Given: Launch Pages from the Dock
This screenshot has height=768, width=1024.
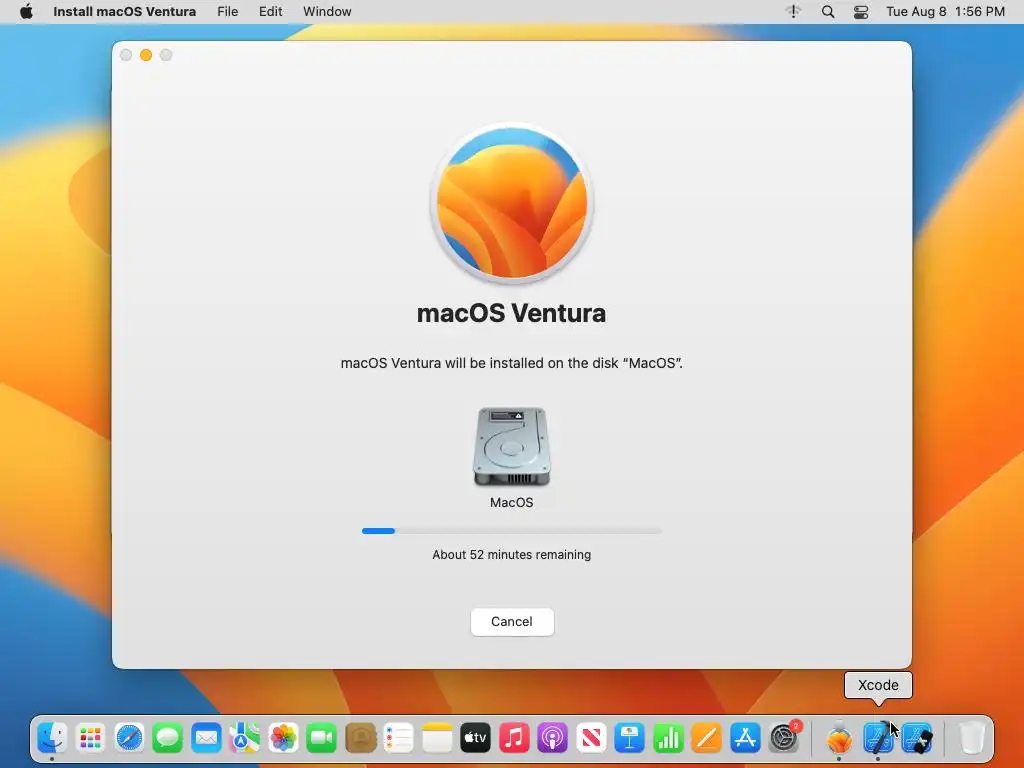Looking at the screenshot, I should [707, 738].
